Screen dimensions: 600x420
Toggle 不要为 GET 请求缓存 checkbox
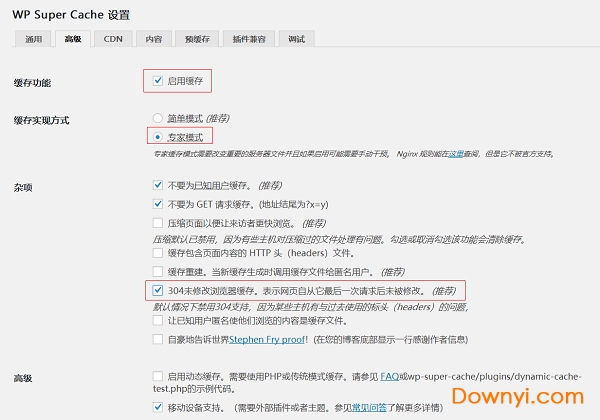158,204
